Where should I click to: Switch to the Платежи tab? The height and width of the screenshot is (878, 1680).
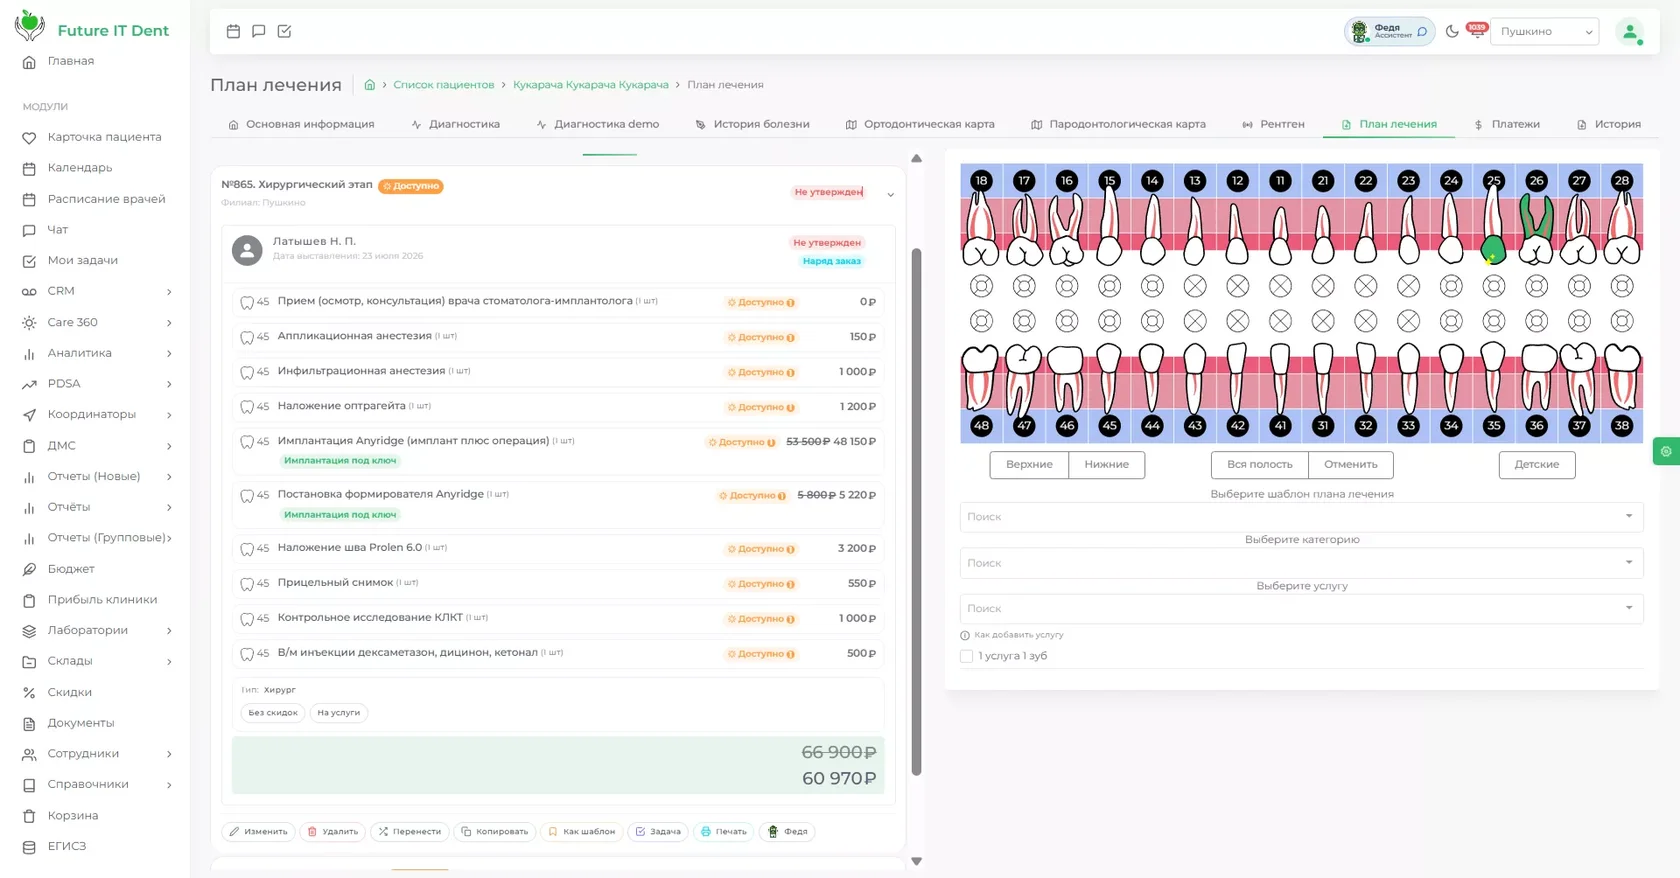(1506, 124)
